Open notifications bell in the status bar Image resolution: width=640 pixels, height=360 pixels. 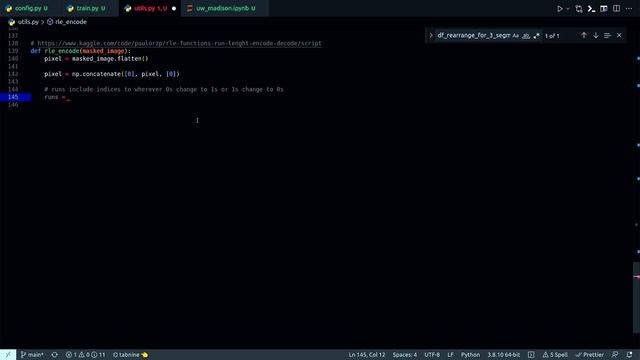tap(629, 355)
